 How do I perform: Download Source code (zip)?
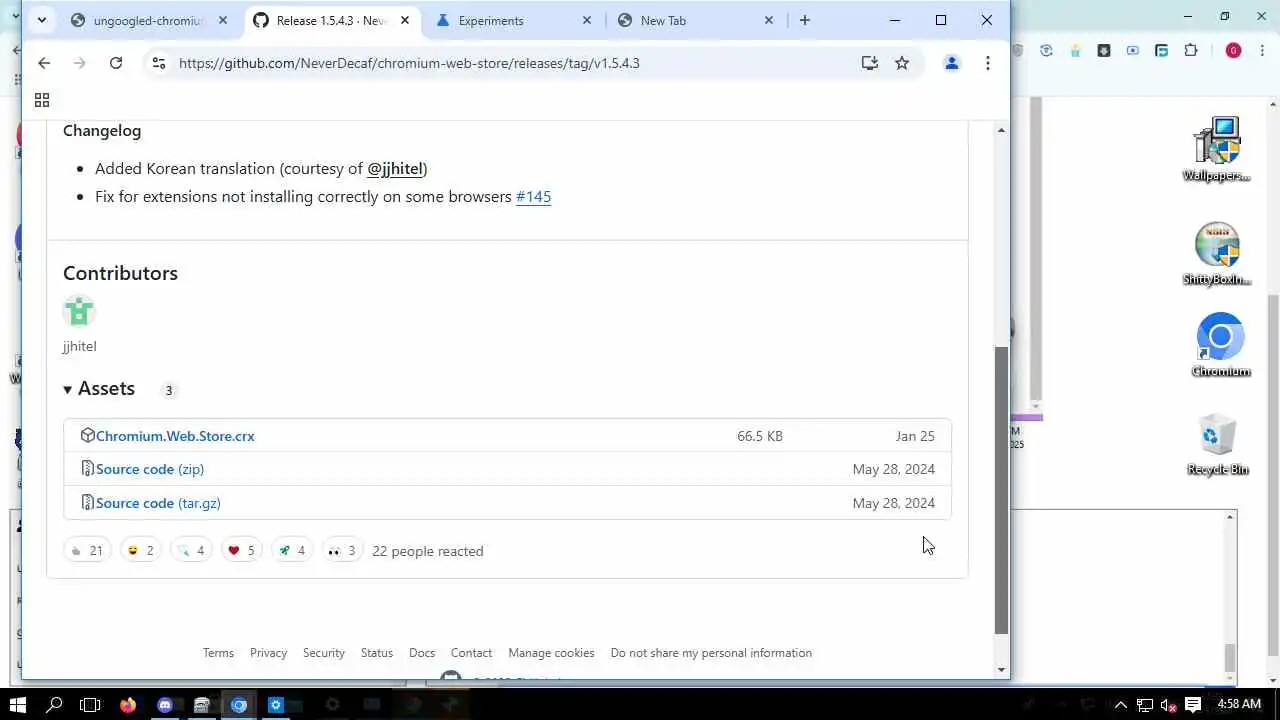[x=150, y=469]
